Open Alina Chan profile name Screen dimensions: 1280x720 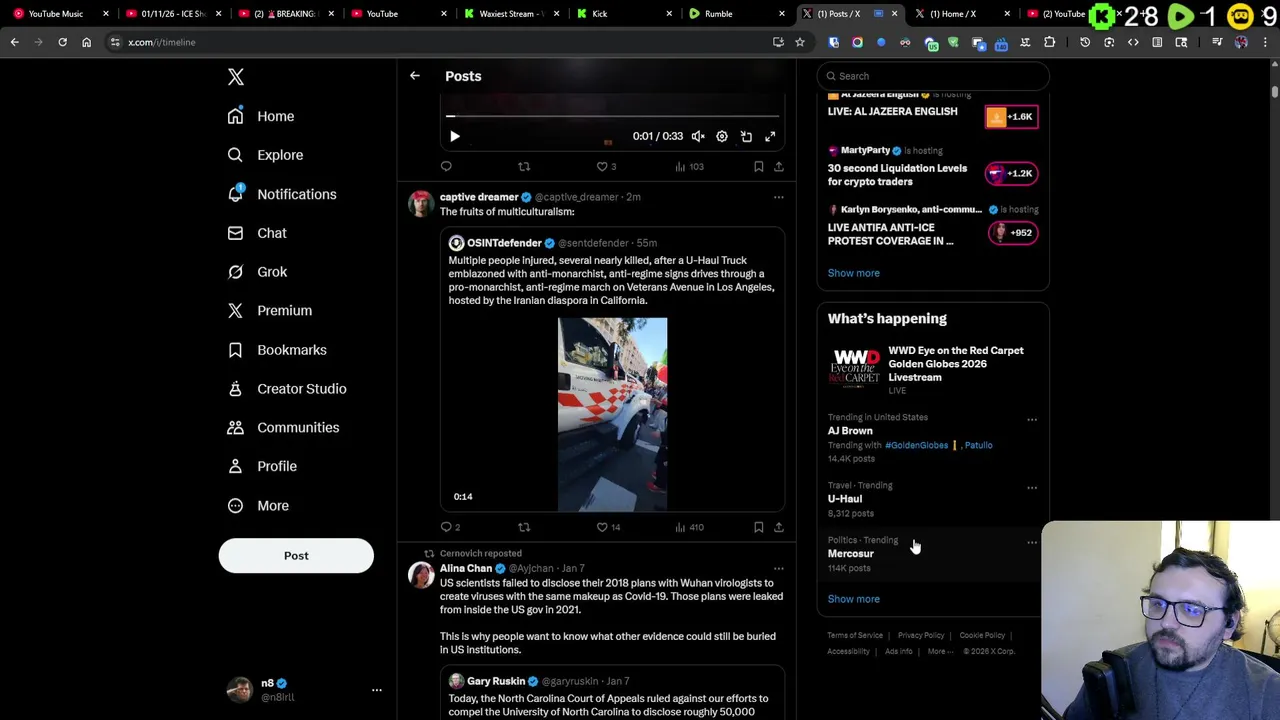pos(466,568)
